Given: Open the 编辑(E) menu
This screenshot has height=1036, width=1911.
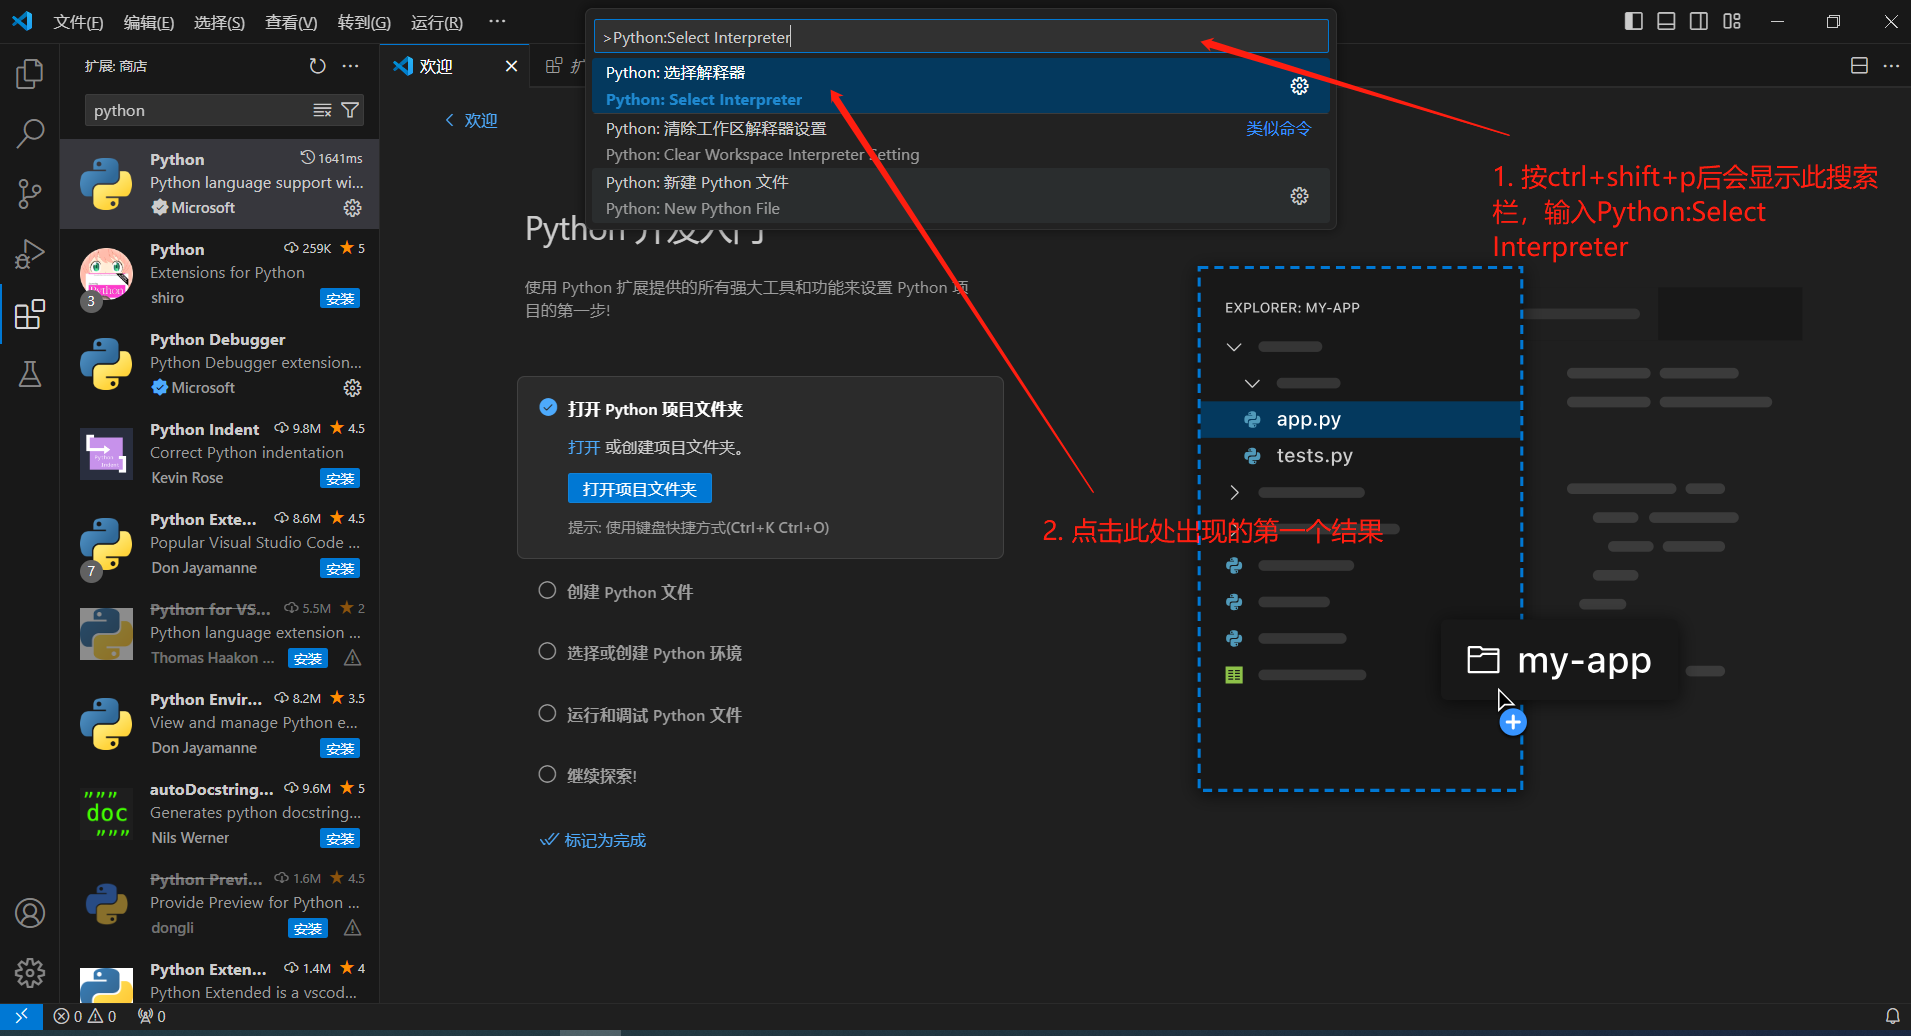Looking at the screenshot, I should (x=149, y=22).
